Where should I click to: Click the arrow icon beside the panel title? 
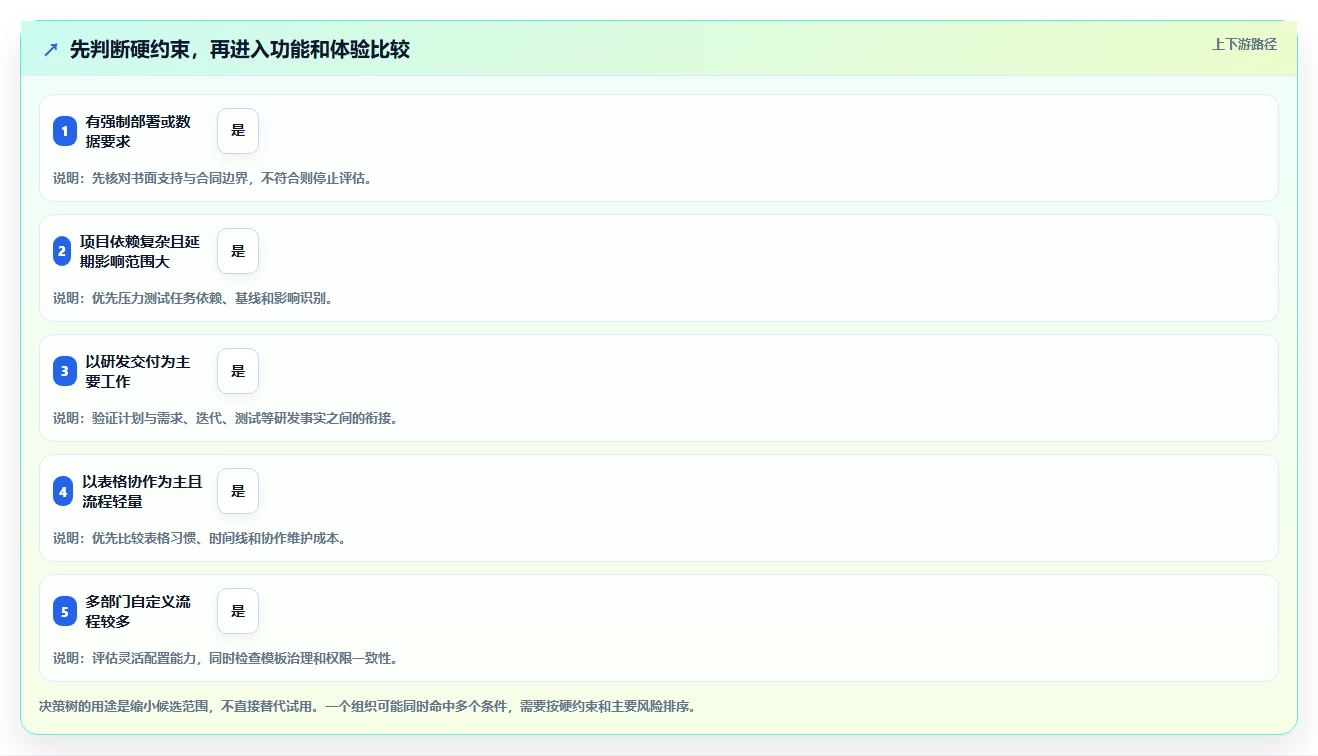pos(50,50)
